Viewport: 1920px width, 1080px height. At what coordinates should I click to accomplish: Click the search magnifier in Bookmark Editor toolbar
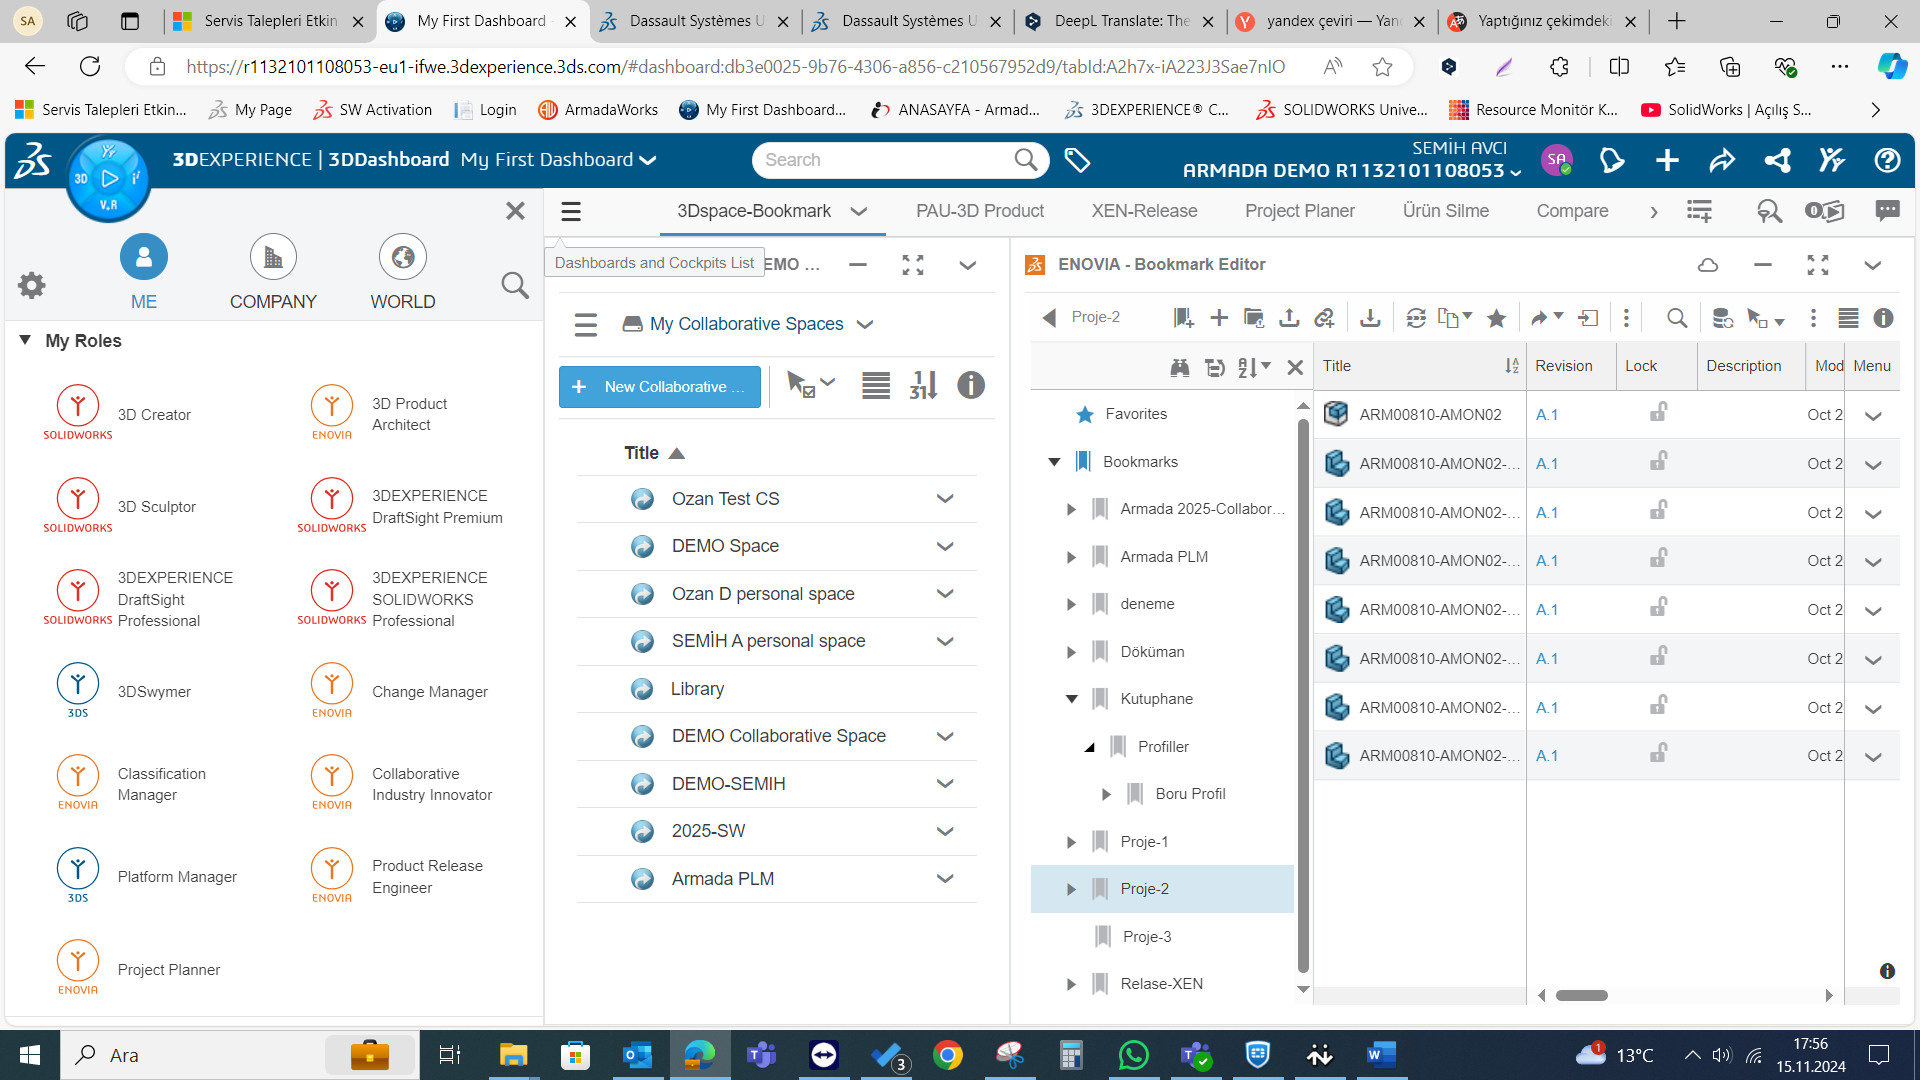pyautogui.click(x=1677, y=318)
